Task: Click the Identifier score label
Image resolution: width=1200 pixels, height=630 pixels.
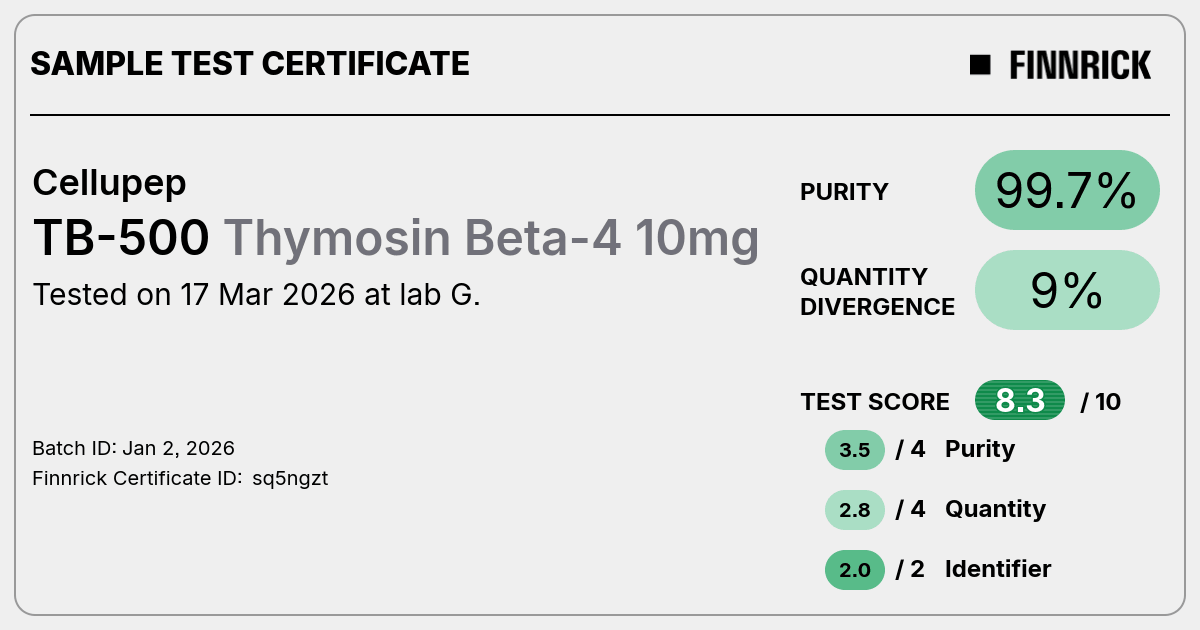Action: tap(998, 569)
